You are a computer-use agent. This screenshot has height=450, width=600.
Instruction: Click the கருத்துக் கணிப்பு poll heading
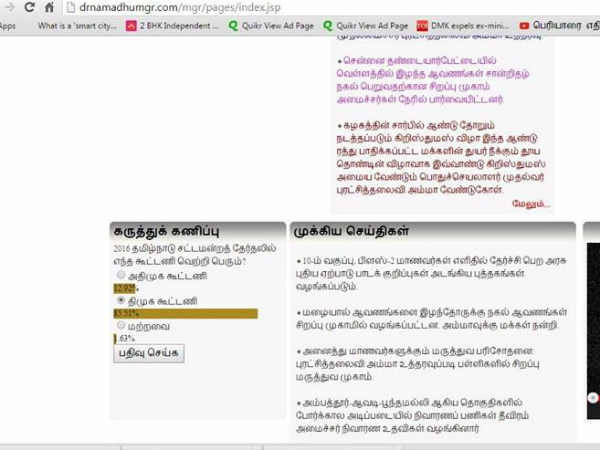(165, 230)
